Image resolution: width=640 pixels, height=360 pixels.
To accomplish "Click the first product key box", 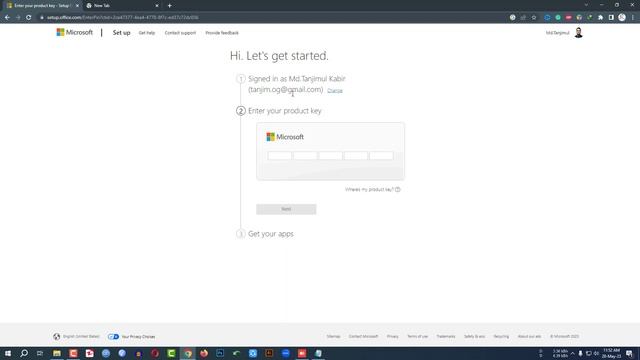I will (x=280, y=156).
